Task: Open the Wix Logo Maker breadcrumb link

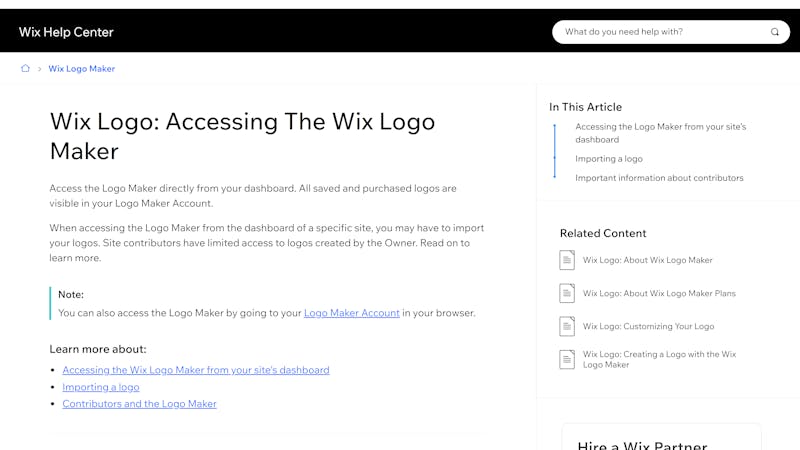Action: coord(82,68)
